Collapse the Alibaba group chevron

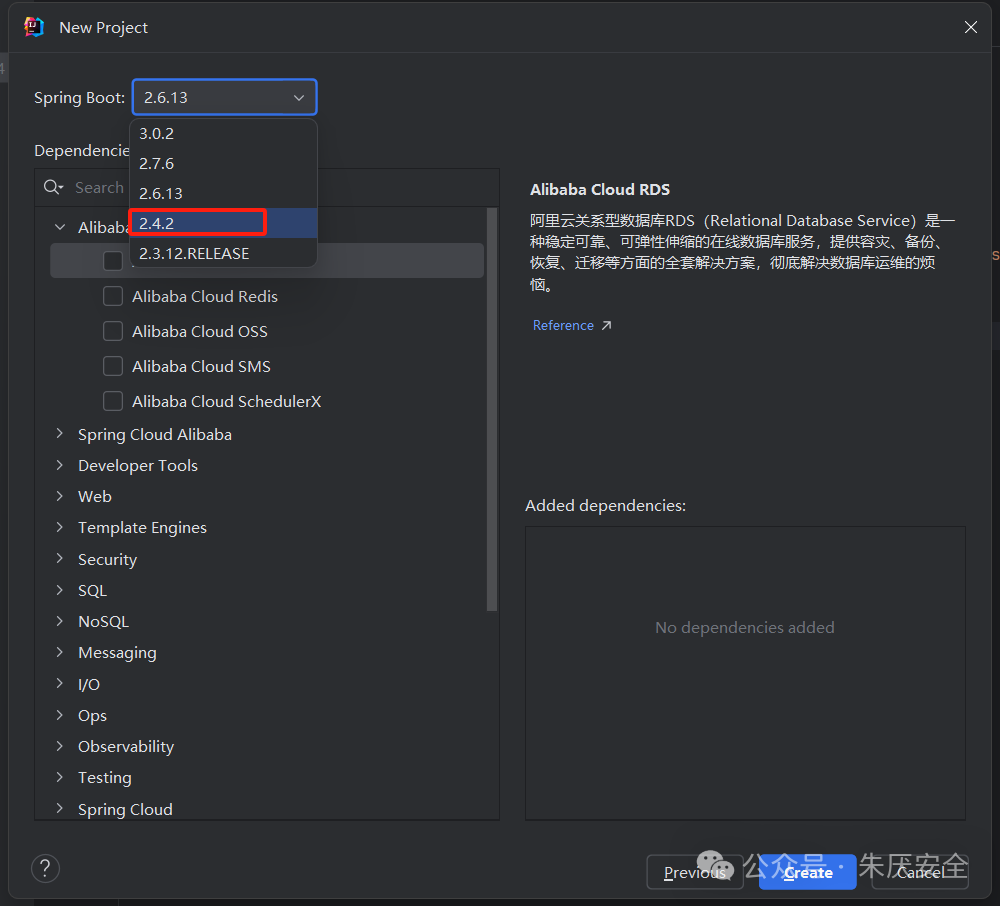(60, 227)
